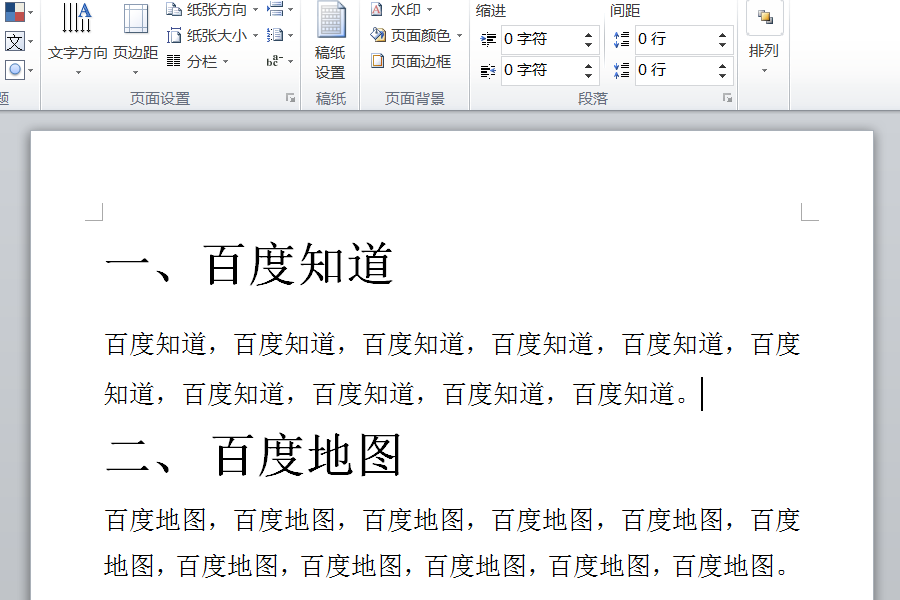Click the paper orientation (纸张方向) icon
This screenshot has height=600, width=900.
[174, 9]
